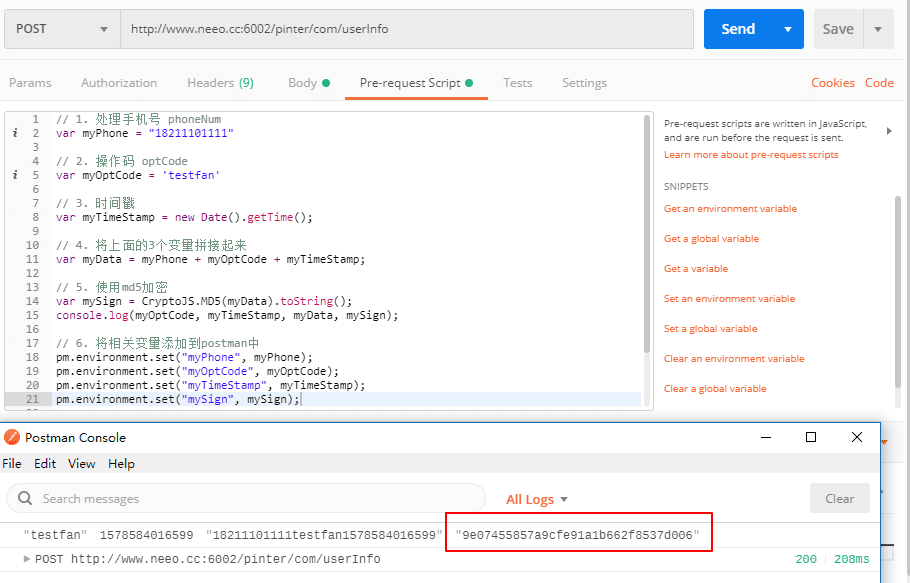Insert Clear an environment variable snippet

tap(734, 359)
